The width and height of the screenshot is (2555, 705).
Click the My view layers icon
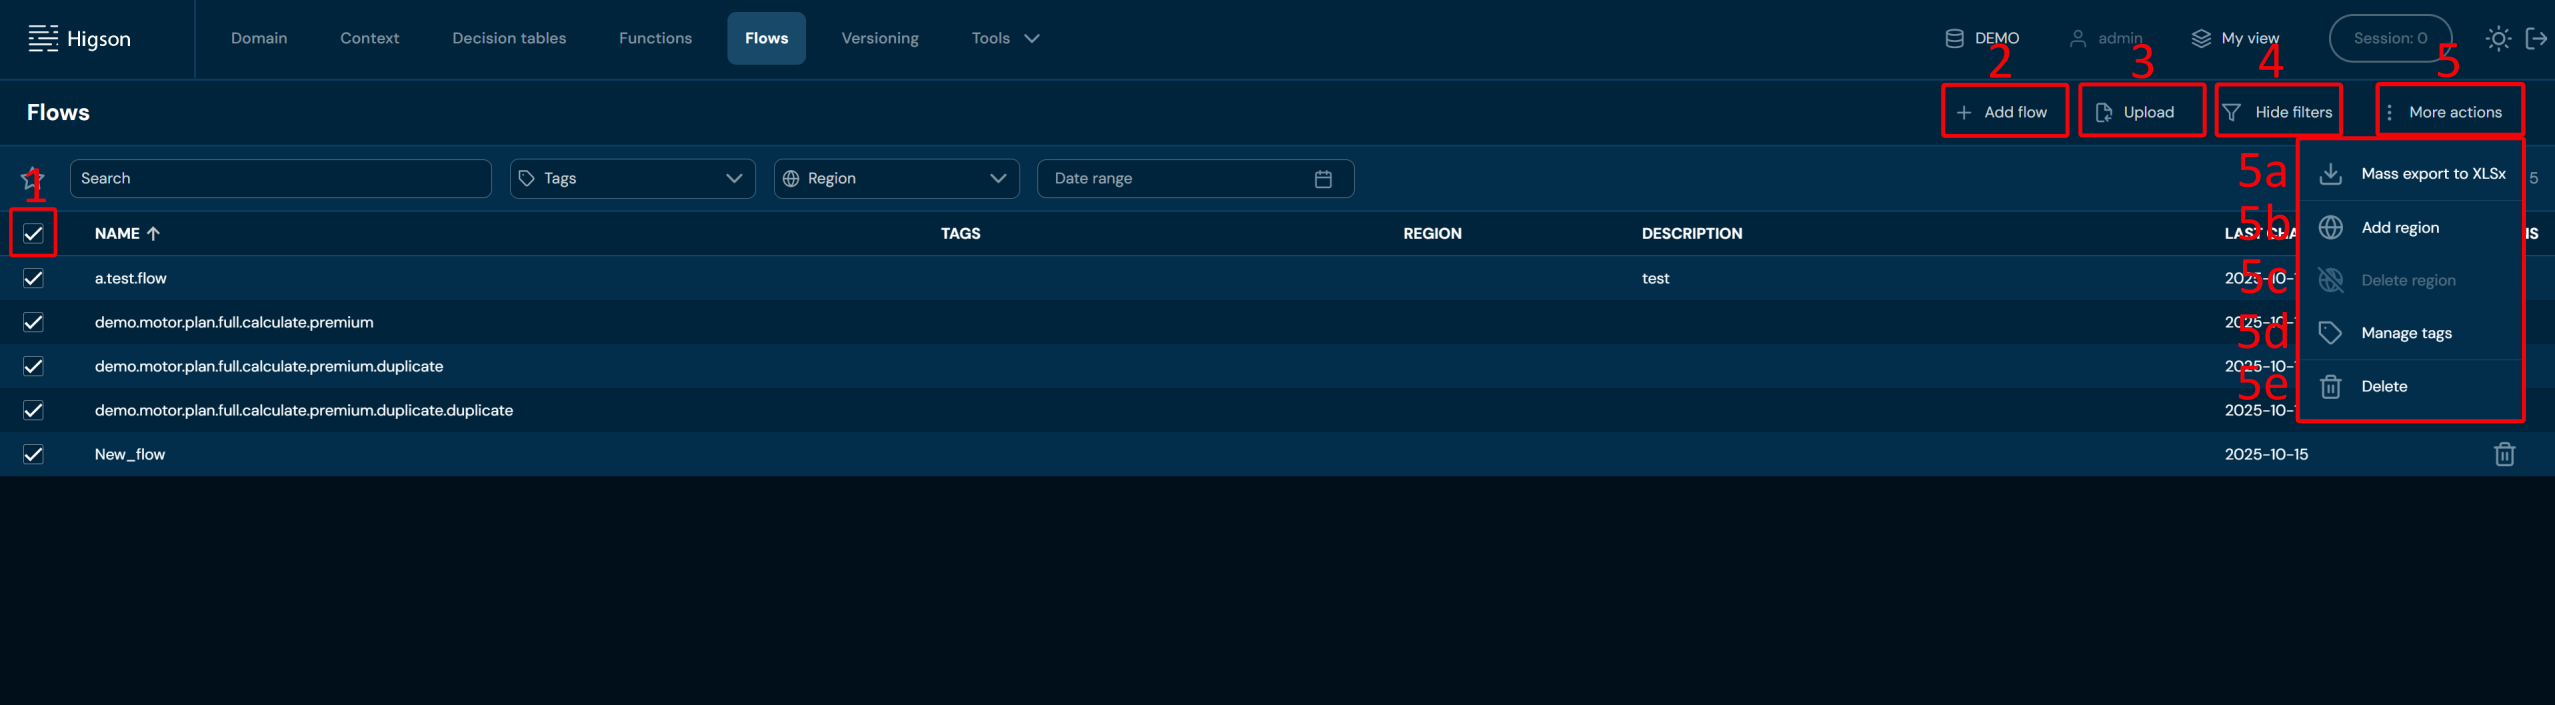click(2201, 39)
